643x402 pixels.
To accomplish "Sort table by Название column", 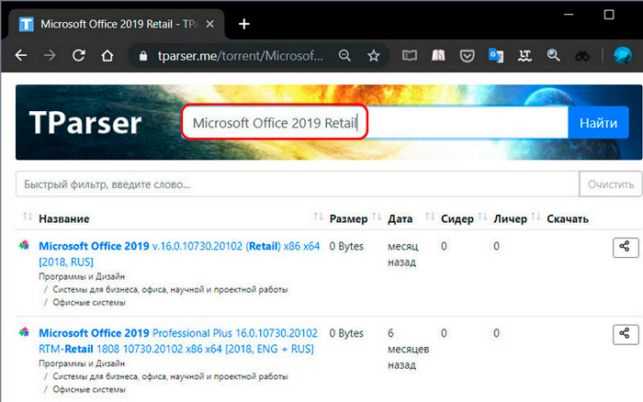I will click(x=64, y=219).
